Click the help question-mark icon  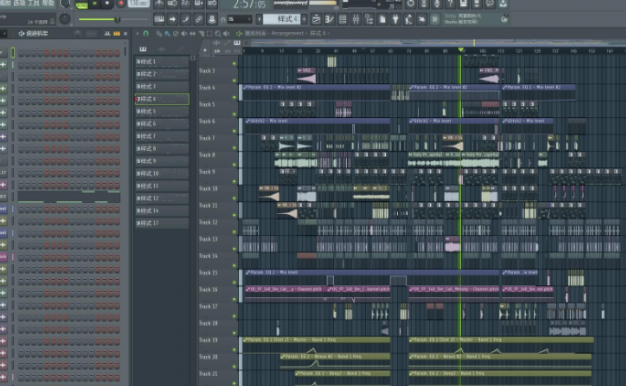[450, 4]
